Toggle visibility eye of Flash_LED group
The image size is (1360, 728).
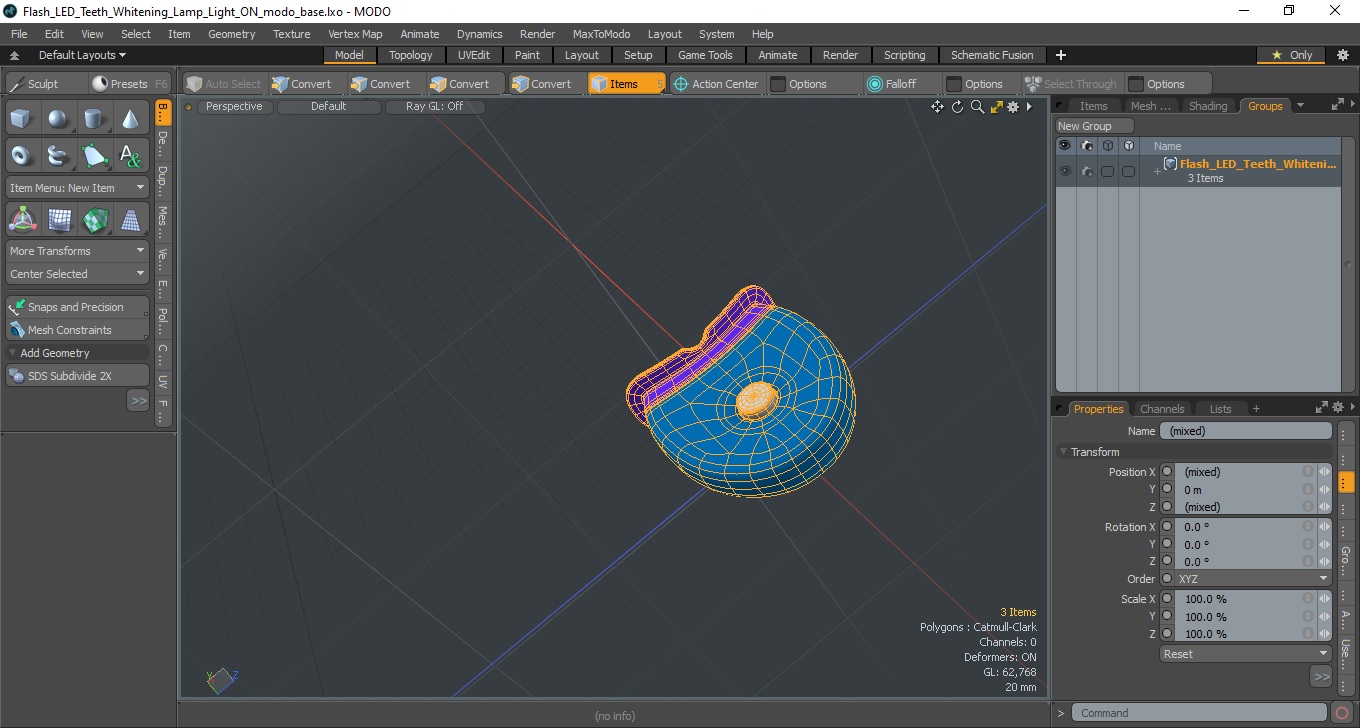tap(1065, 171)
